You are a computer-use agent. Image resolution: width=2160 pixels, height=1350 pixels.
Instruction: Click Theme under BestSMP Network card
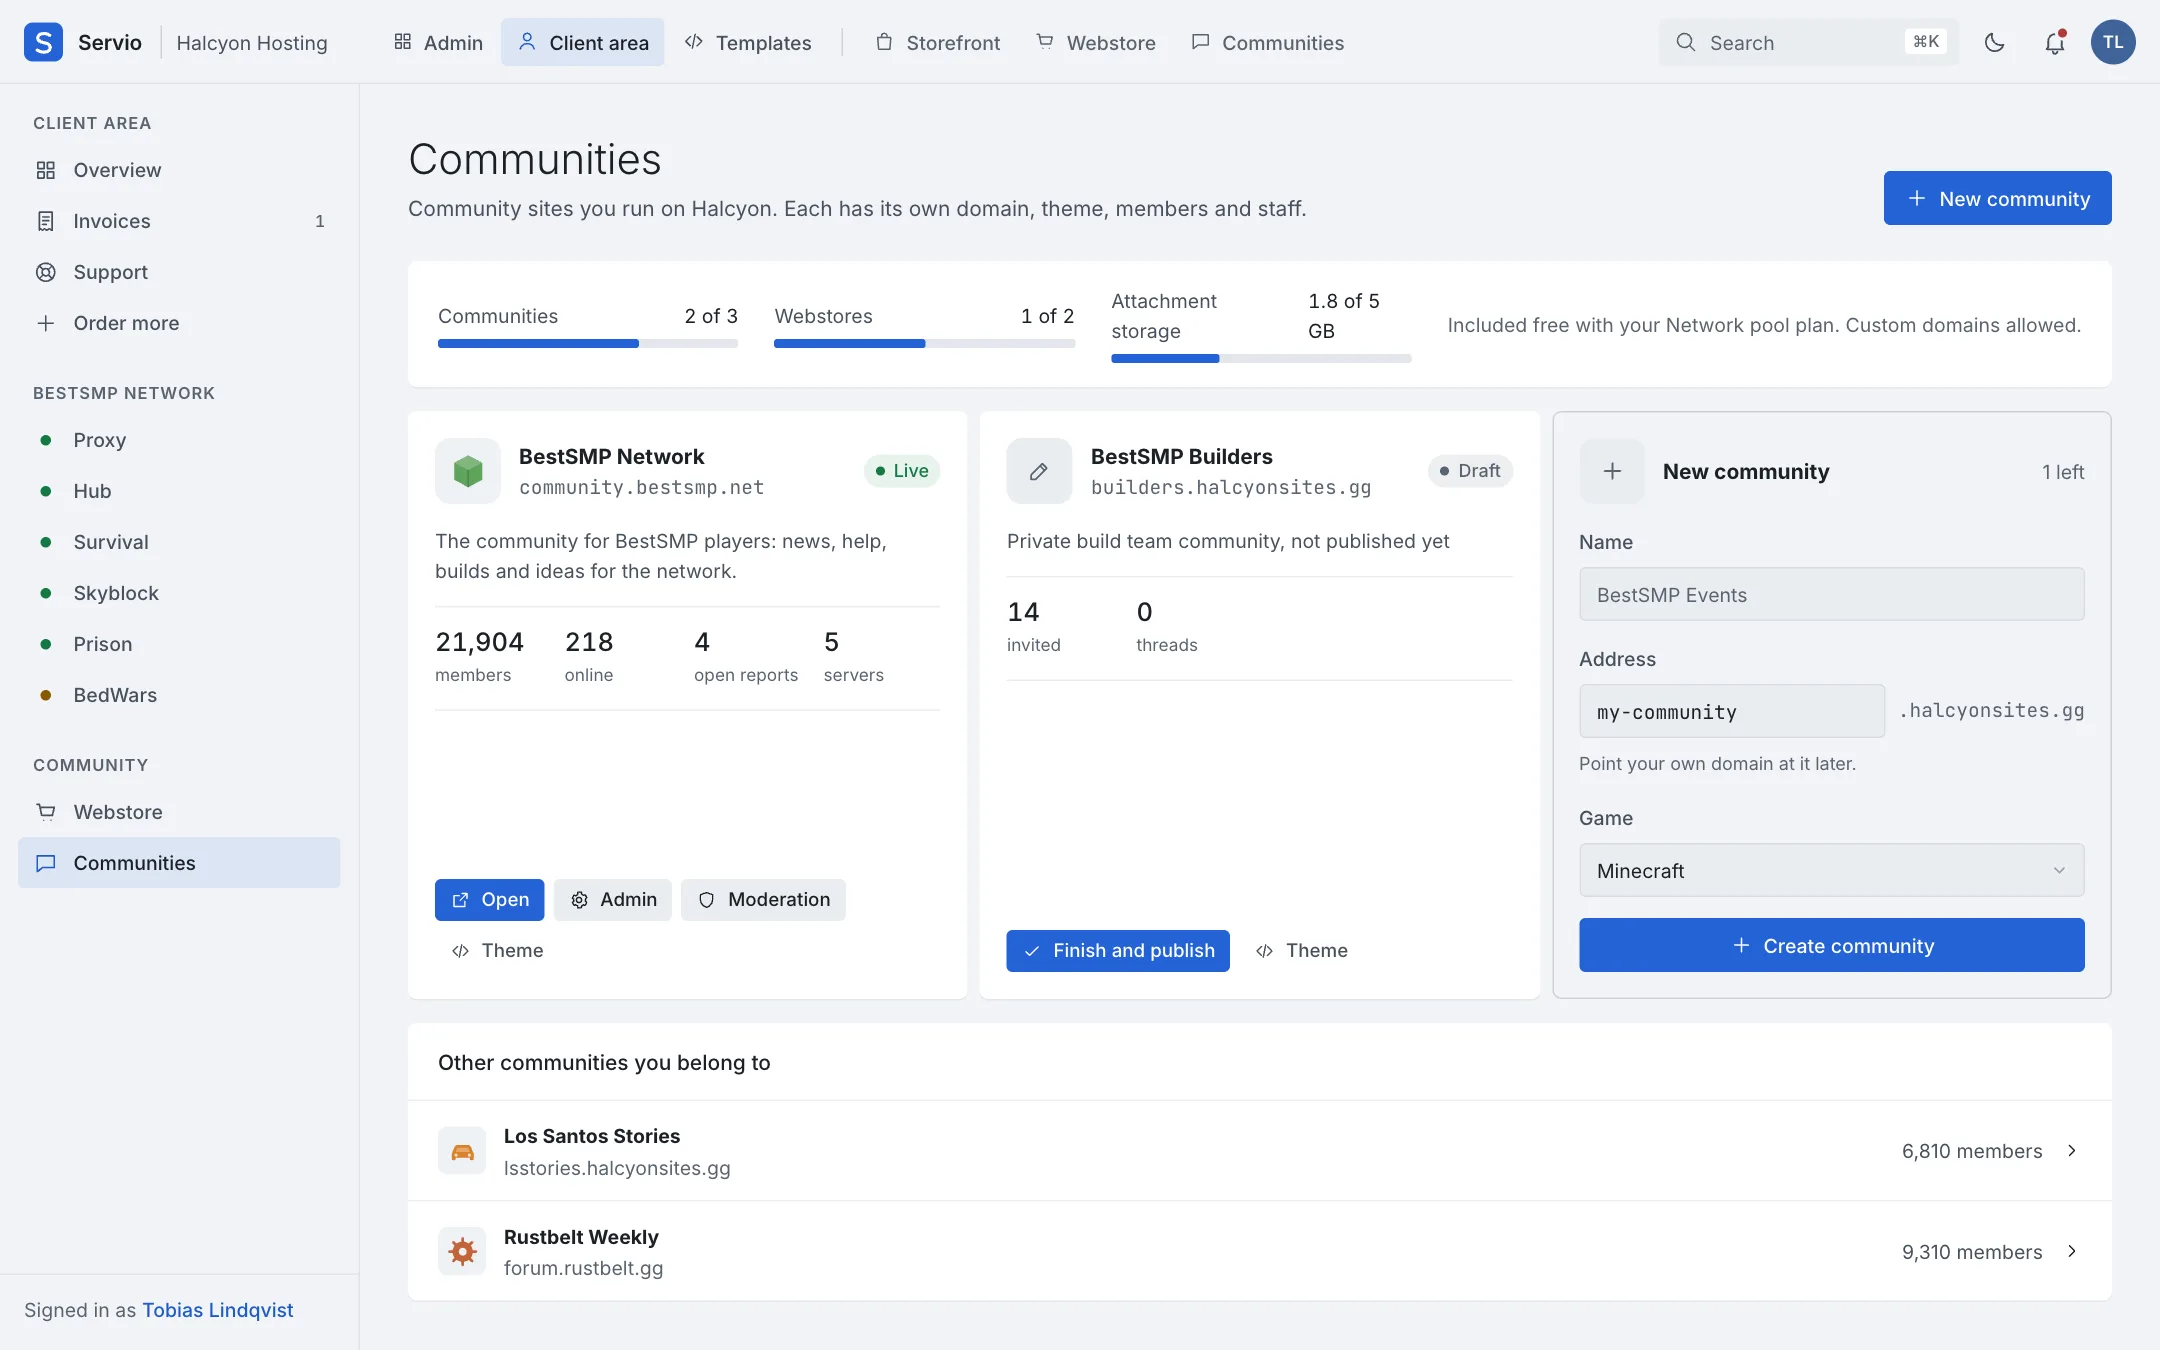[497, 951]
